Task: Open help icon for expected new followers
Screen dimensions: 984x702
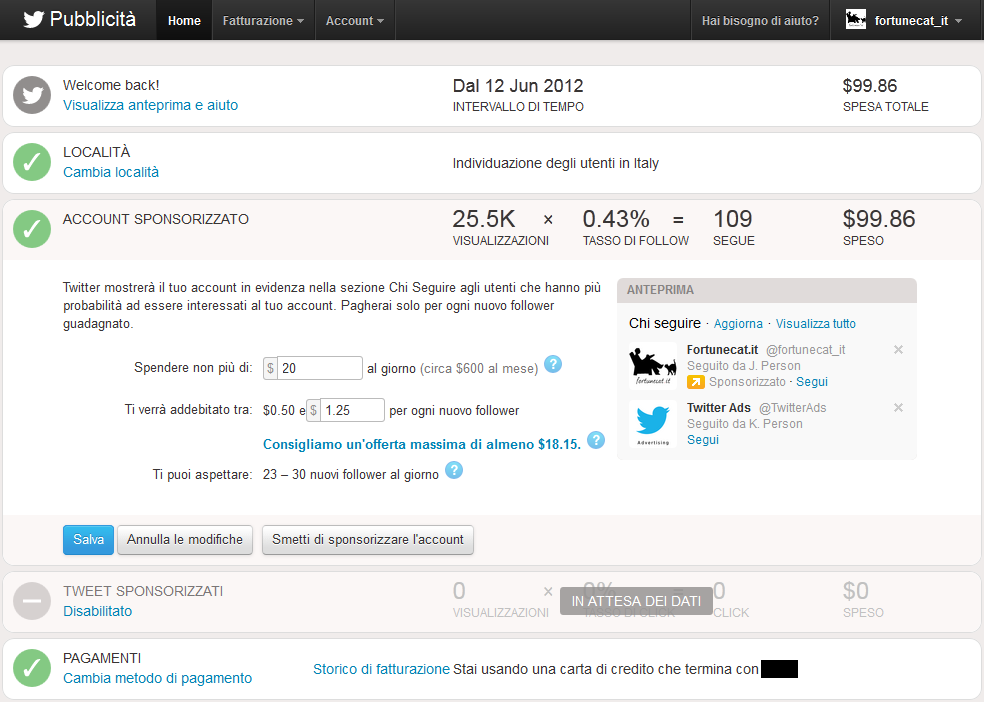Action: [454, 470]
